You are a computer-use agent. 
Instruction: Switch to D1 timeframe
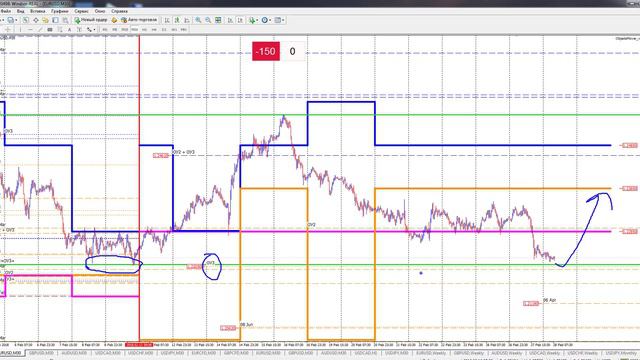(164, 29)
